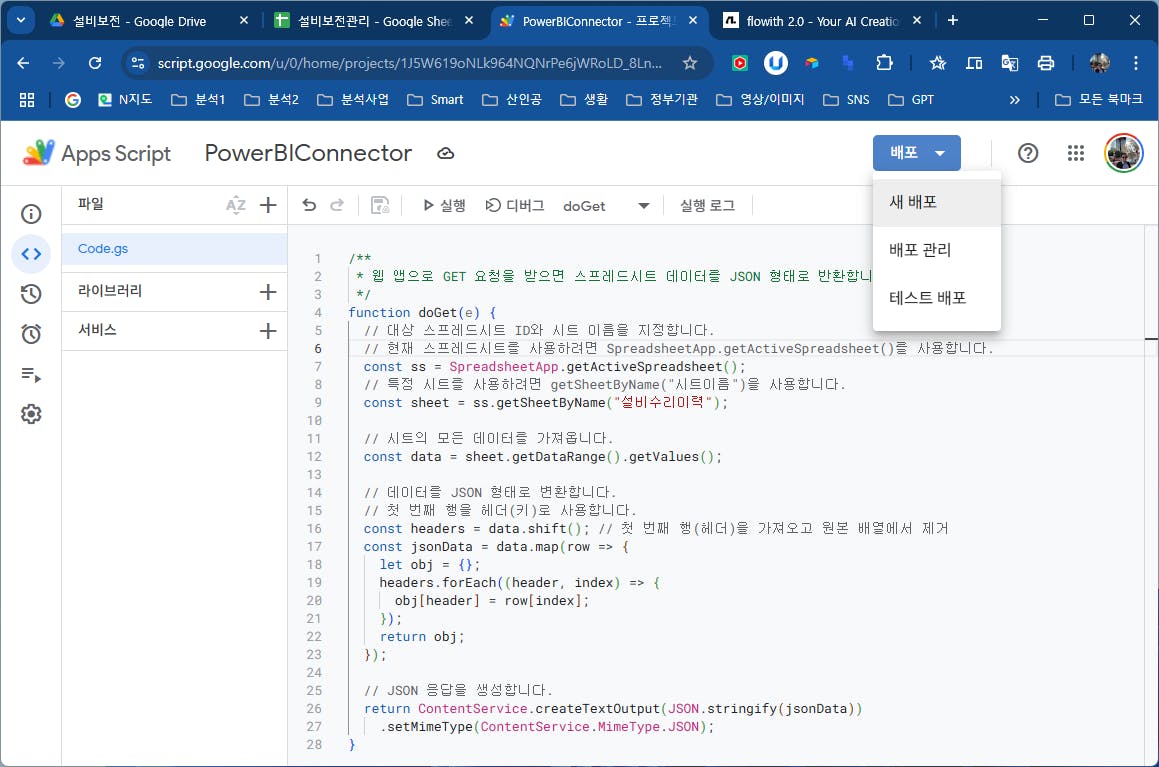Open the print extension icon
The image size is (1159, 767).
point(1046,63)
